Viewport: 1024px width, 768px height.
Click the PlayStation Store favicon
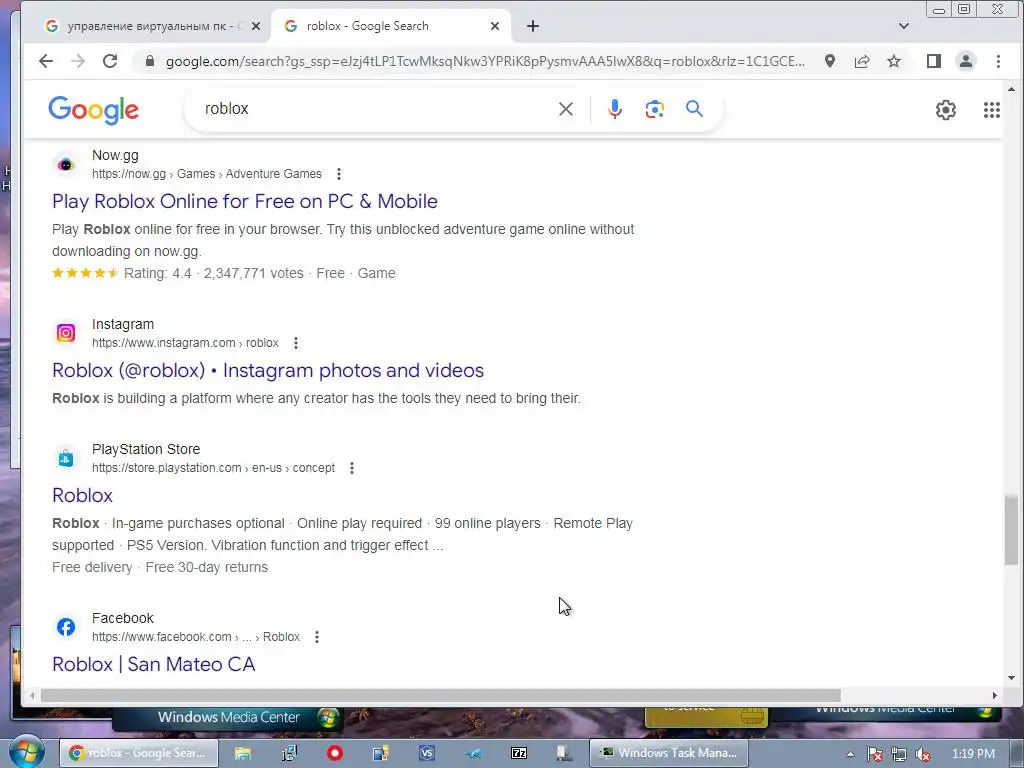point(66,458)
